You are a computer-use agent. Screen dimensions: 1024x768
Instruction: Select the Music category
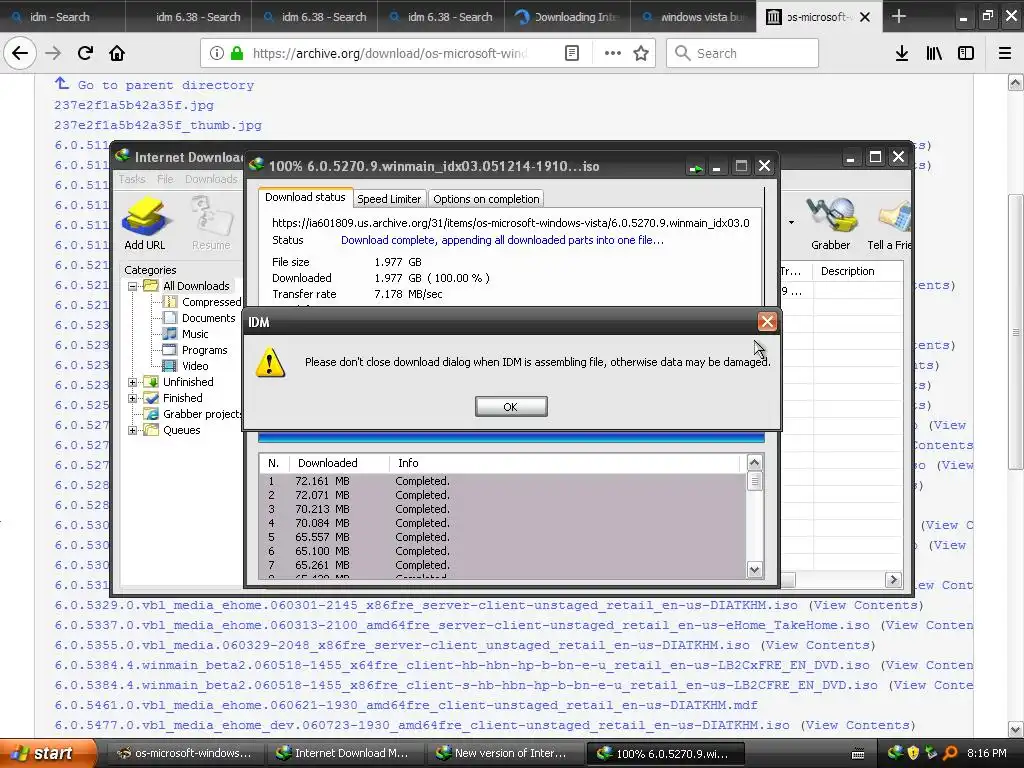click(x=195, y=334)
